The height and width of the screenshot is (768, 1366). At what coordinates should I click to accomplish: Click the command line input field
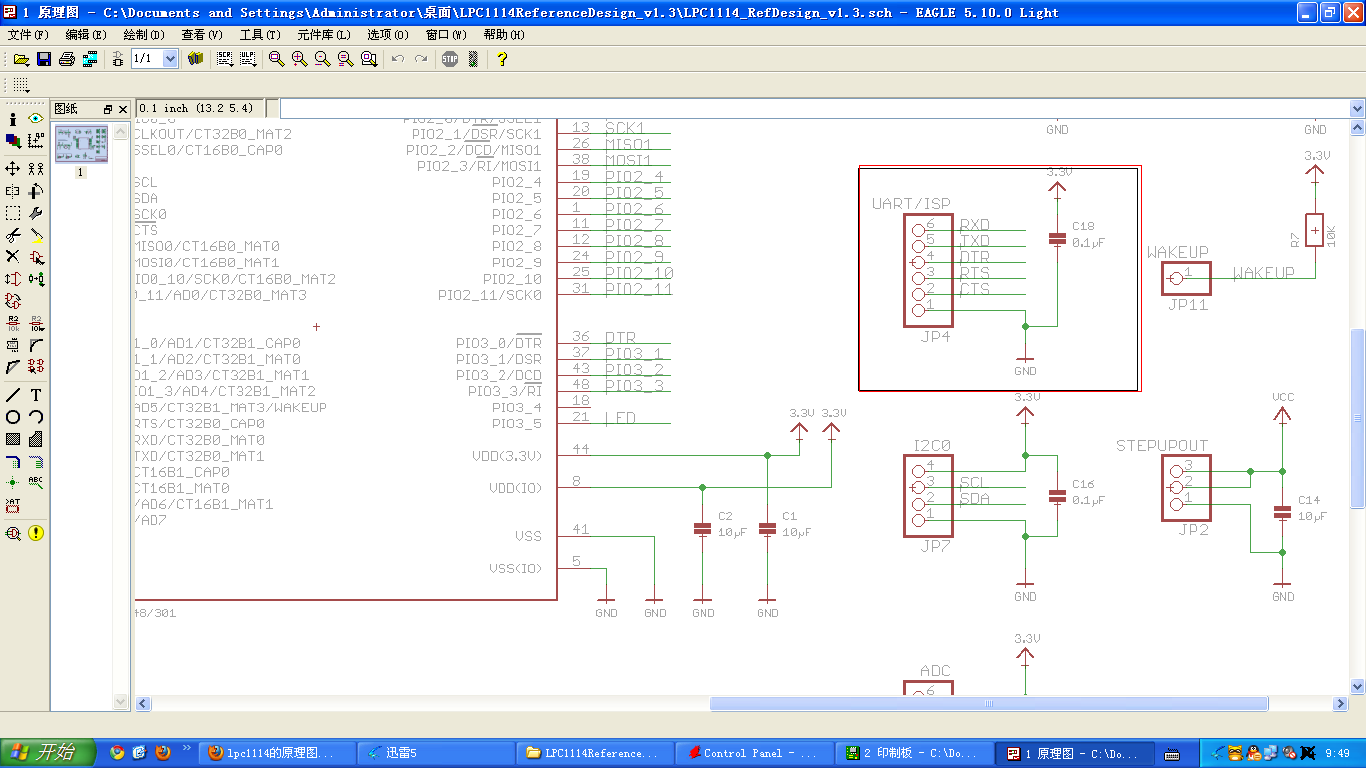pyautogui.click(x=814, y=108)
